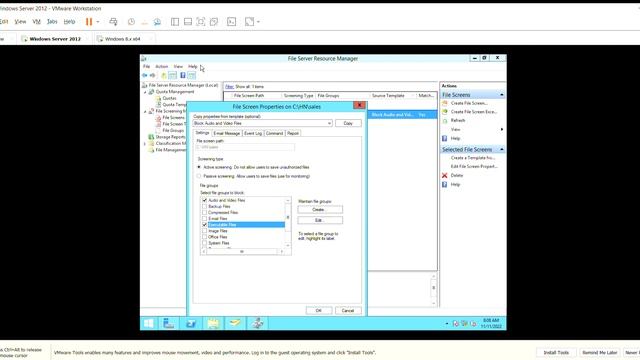Collapse the Selected File Screens actions section
The height and width of the screenshot is (360, 640).
[x=502, y=149]
